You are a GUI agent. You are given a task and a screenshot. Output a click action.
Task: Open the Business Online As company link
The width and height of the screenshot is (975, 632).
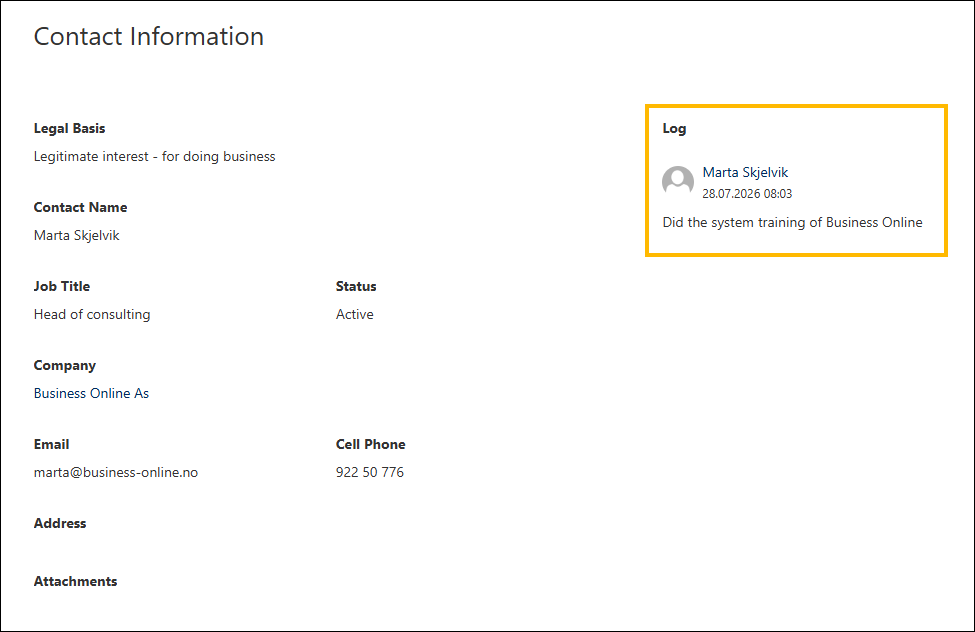pyautogui.click(x=91, y=393)
